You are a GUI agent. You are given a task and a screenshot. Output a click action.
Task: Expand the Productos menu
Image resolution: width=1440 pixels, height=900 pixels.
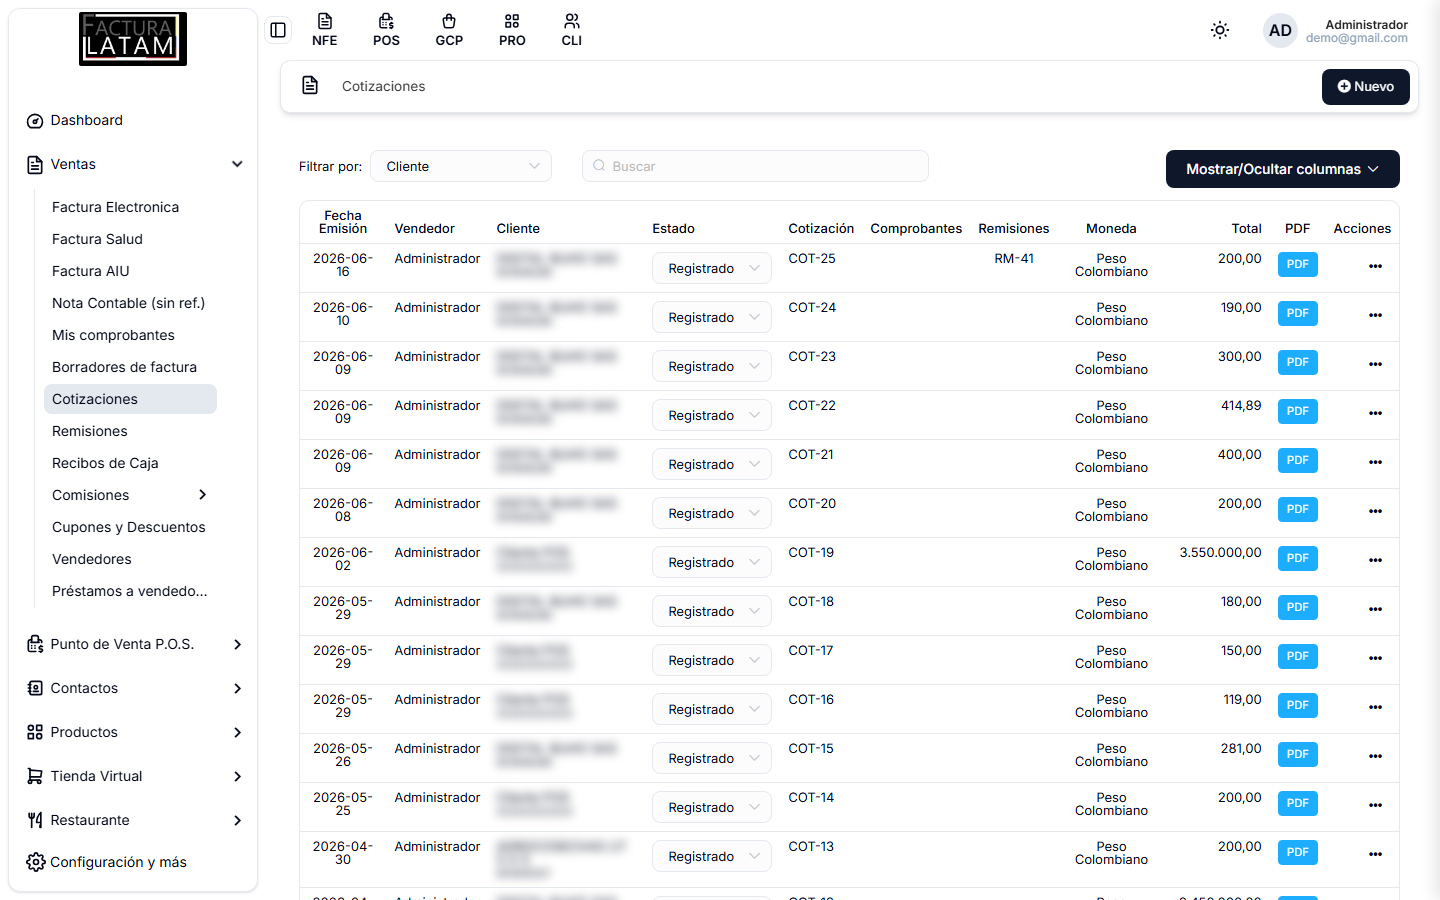coord(134,732)
